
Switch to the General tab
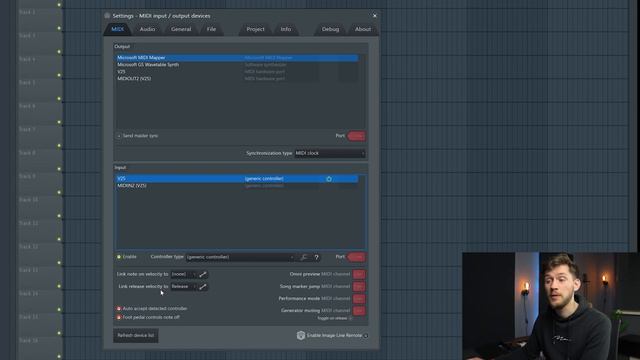(x=181, y=29)
